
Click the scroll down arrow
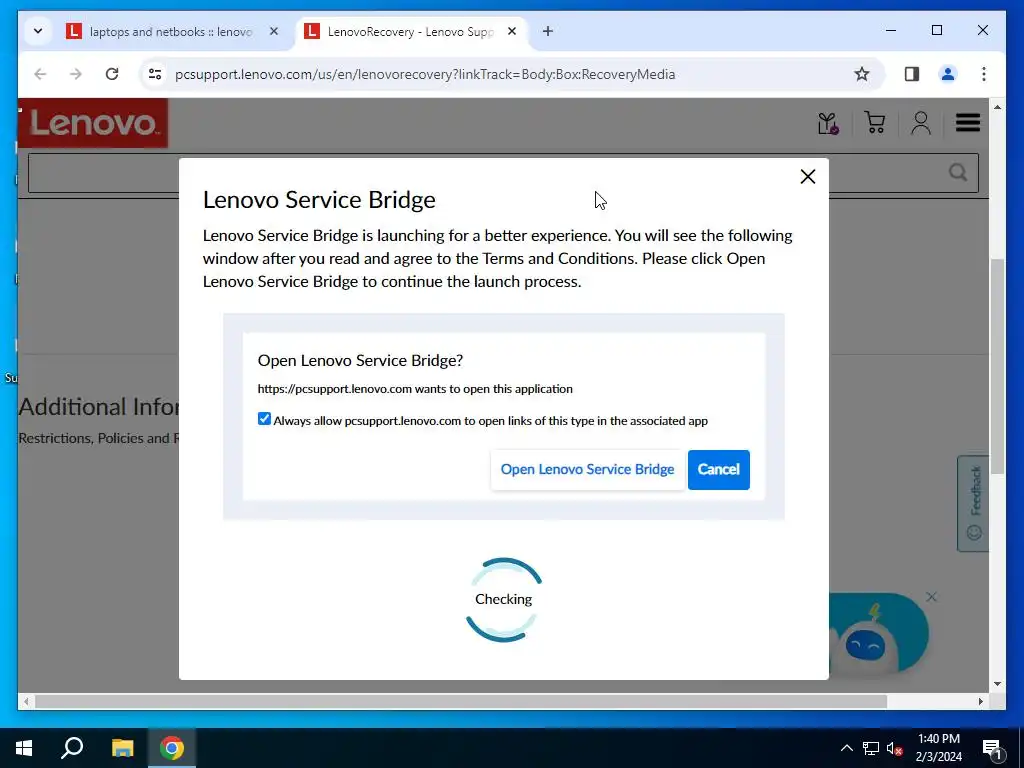pyautogui.click(x=997, y=684)
